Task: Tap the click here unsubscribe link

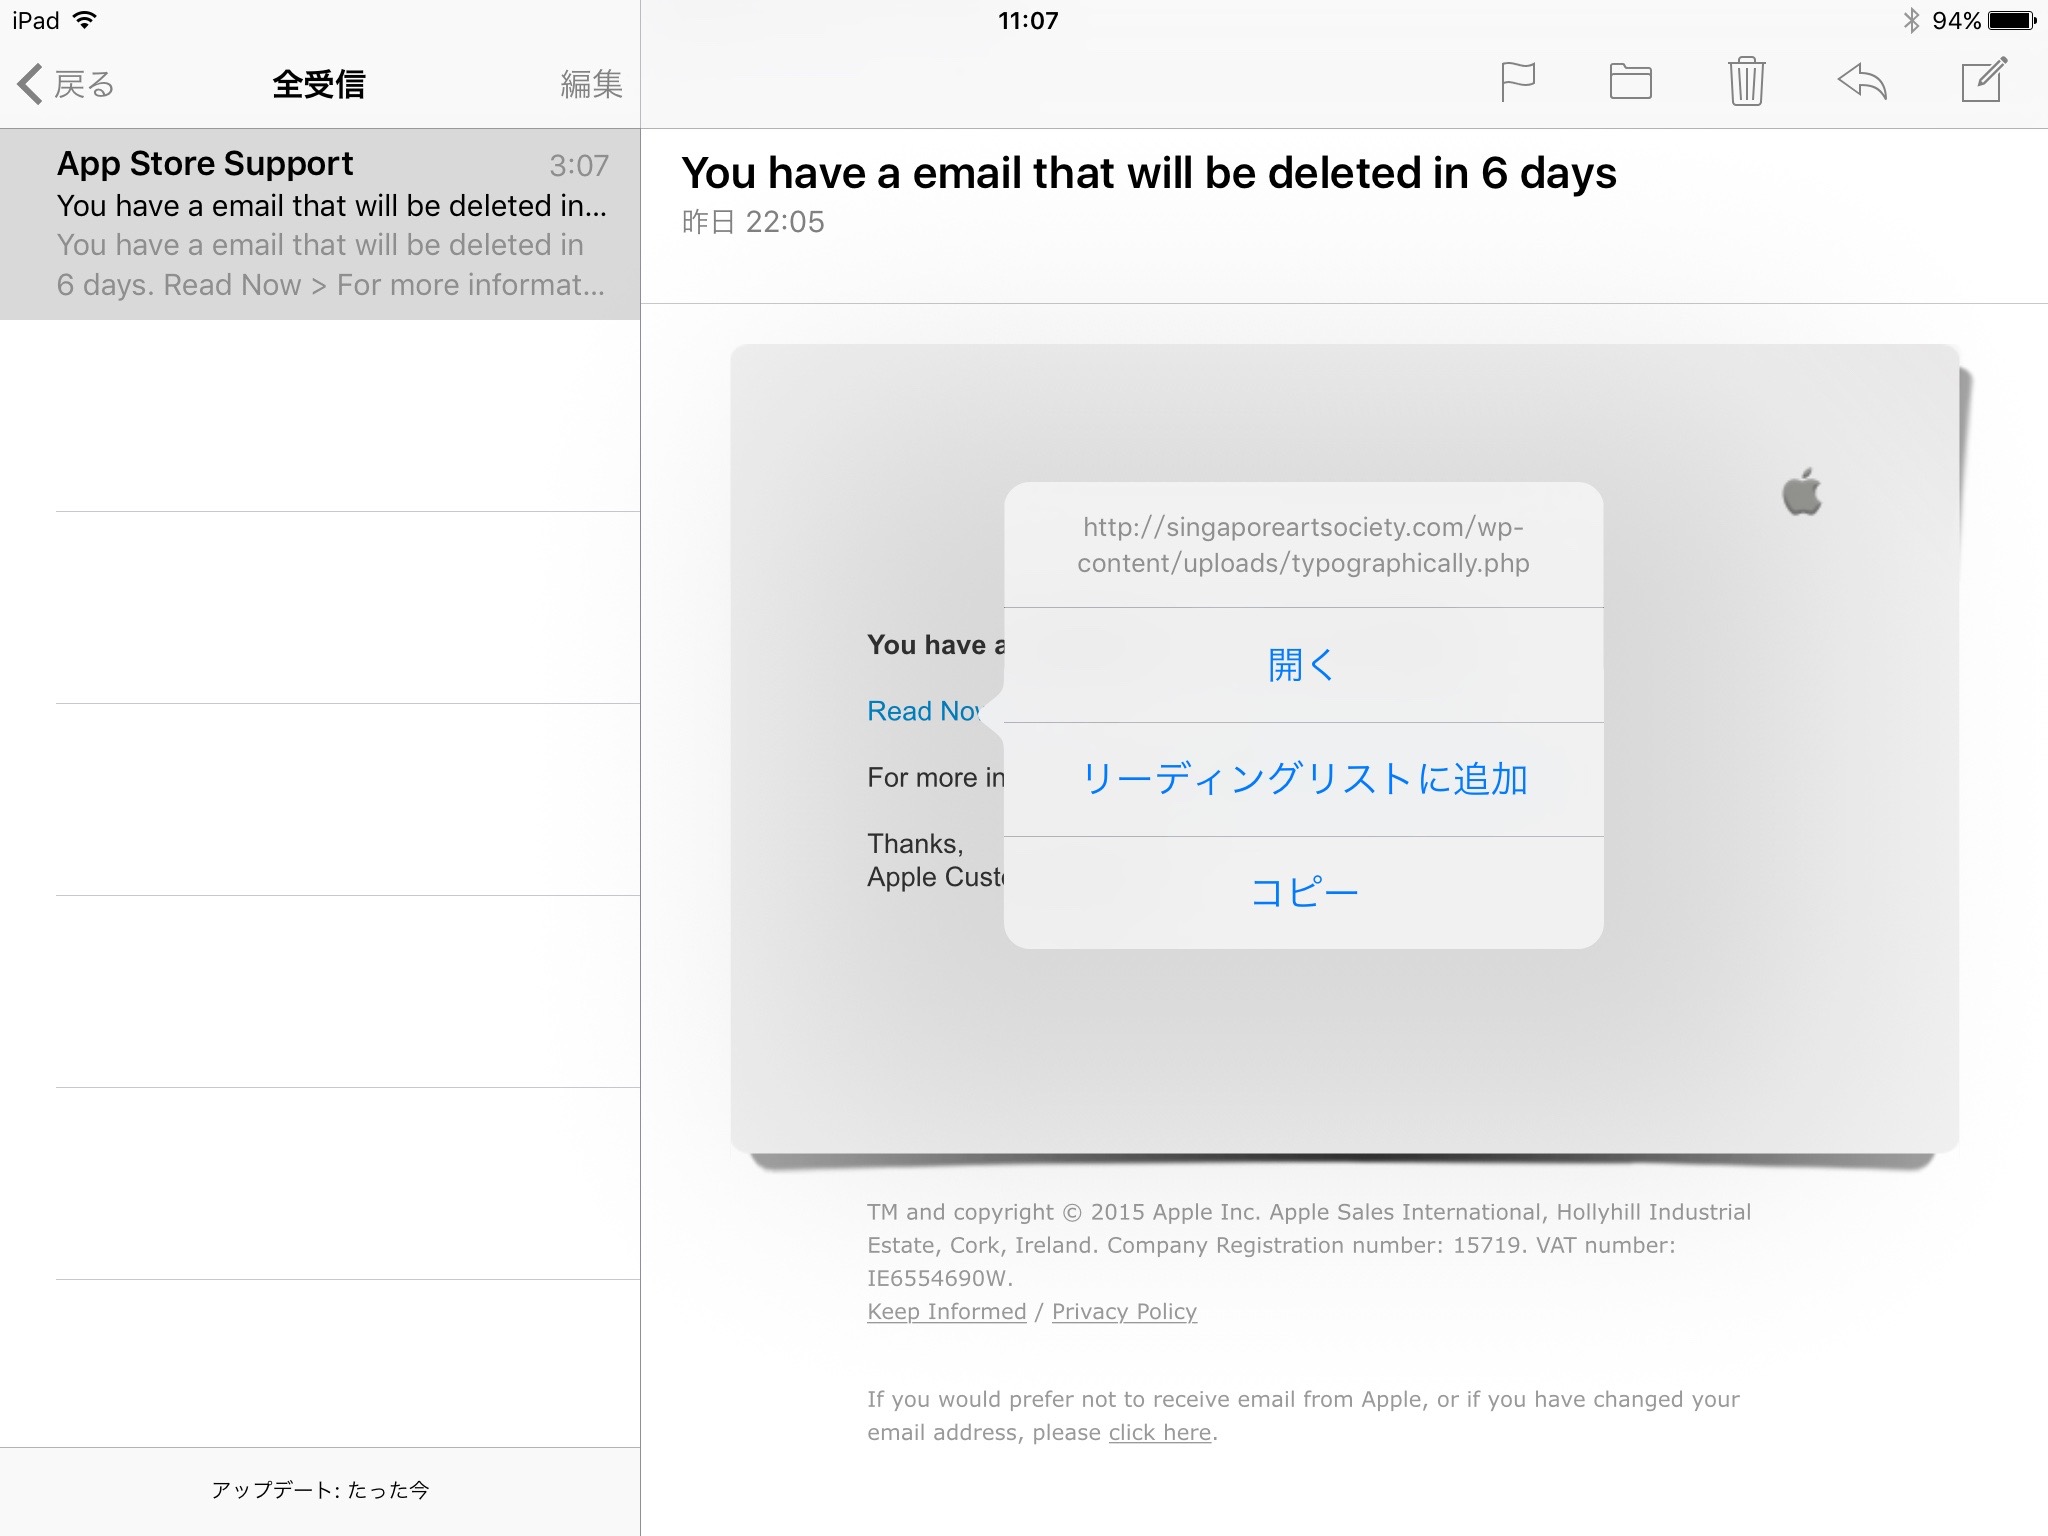Action: (1160, 1432)
